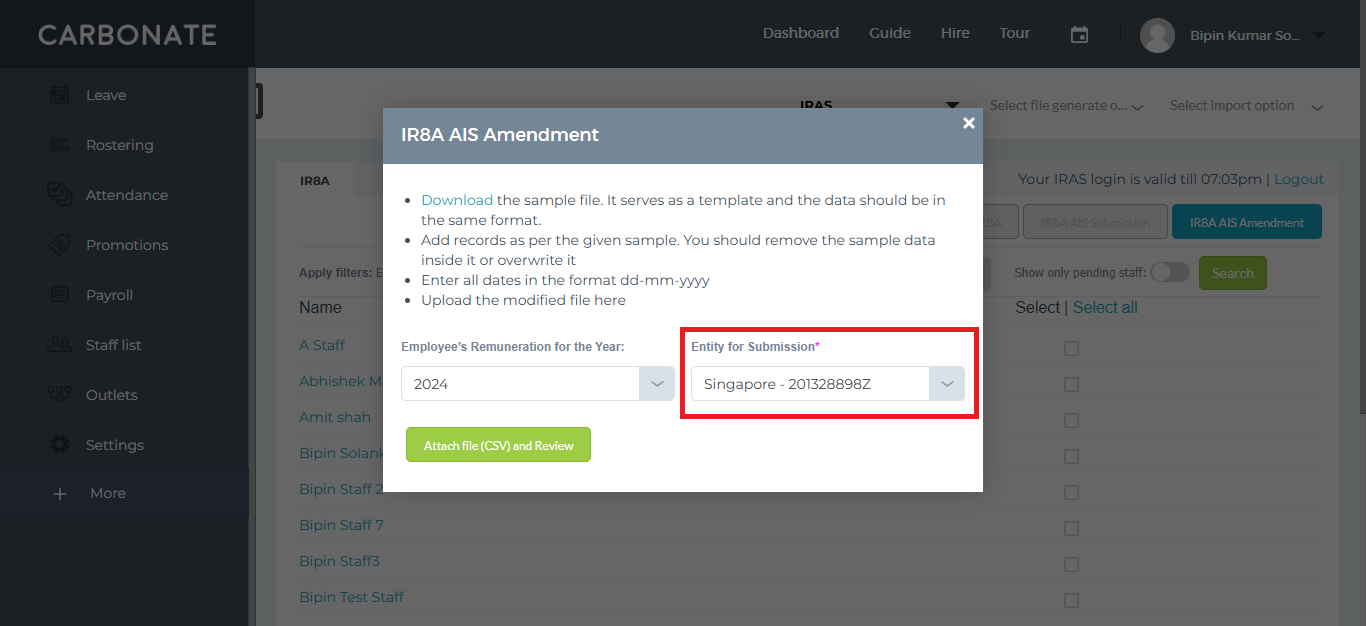Open the Leave sidebar icon
This screenshot has width=1366, height=626.
(60, 95)
